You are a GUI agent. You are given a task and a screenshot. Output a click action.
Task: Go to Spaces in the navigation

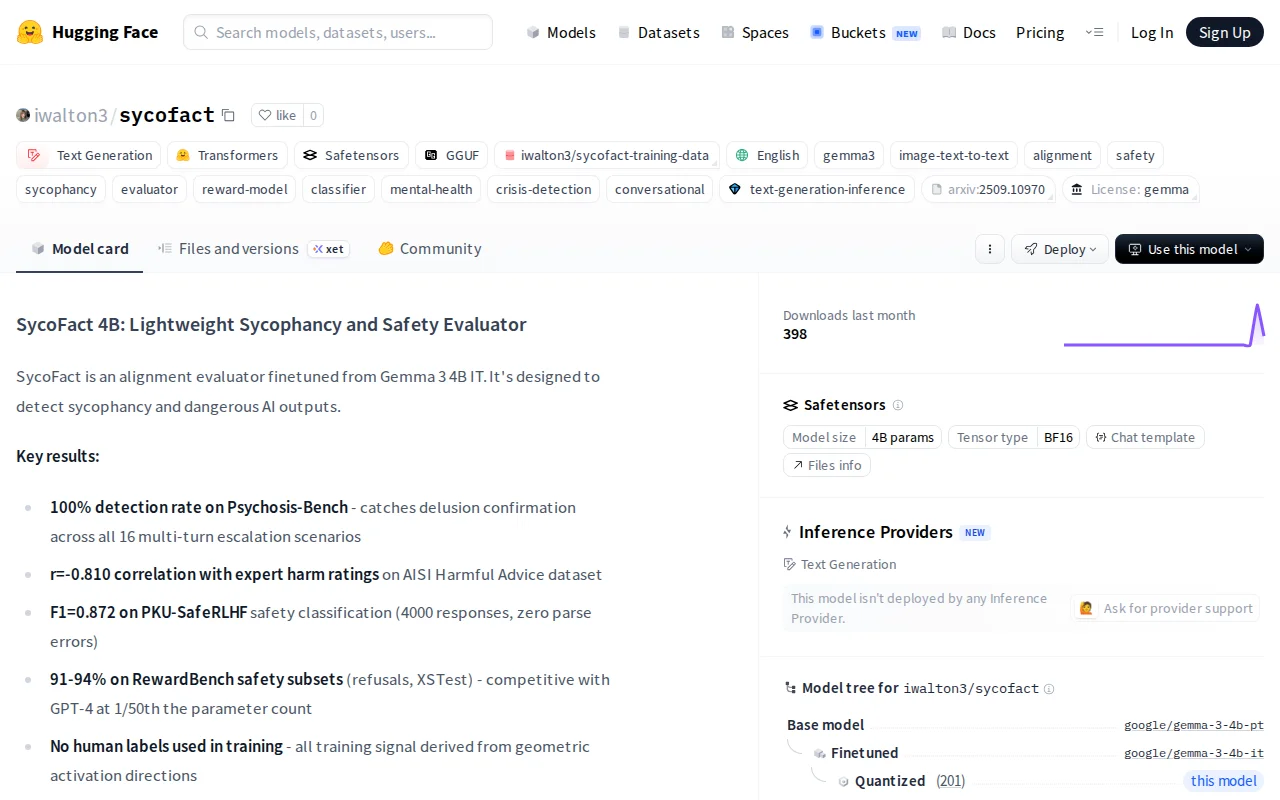click(754, 32)
